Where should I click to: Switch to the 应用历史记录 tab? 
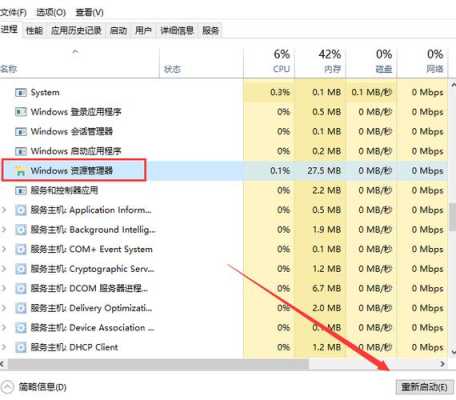[76, 31]
